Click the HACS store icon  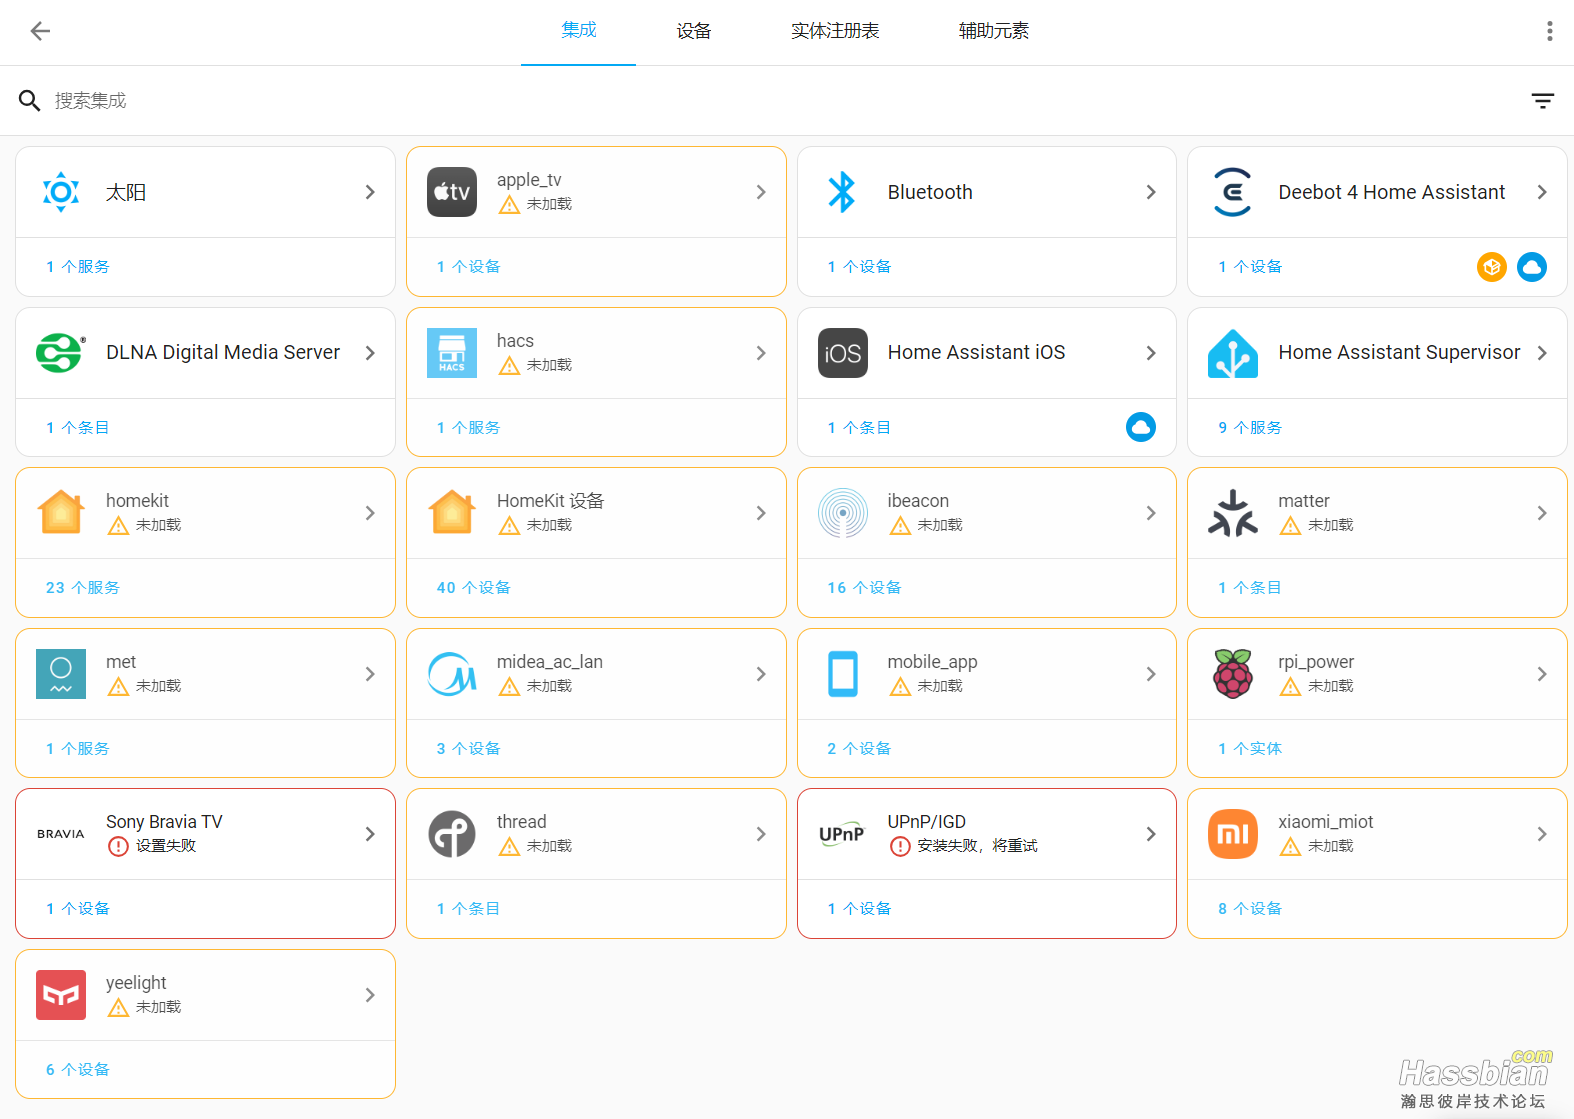452,353
